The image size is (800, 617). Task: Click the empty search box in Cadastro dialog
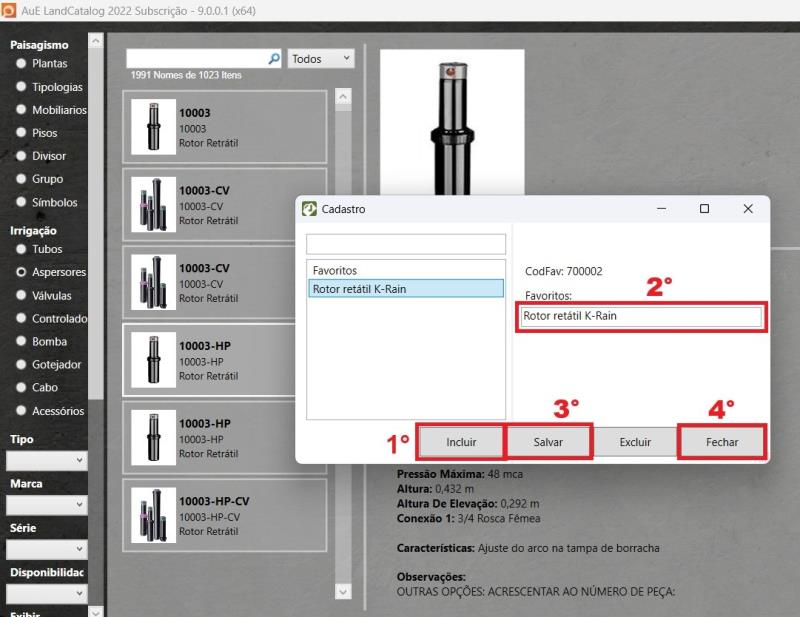pyautogui.click(x=406, y=244)
